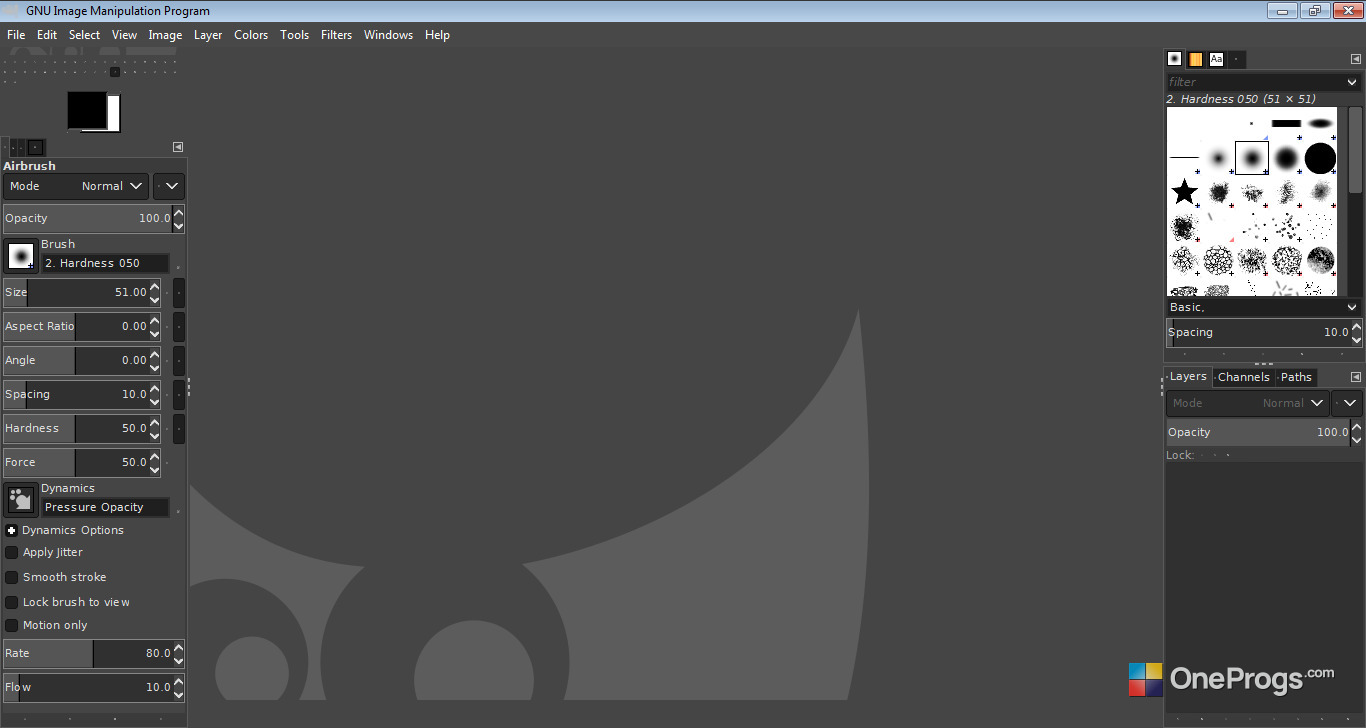Expand the Dynamics Options section
Screen dimensions: 1366x728
click(12, 531)
